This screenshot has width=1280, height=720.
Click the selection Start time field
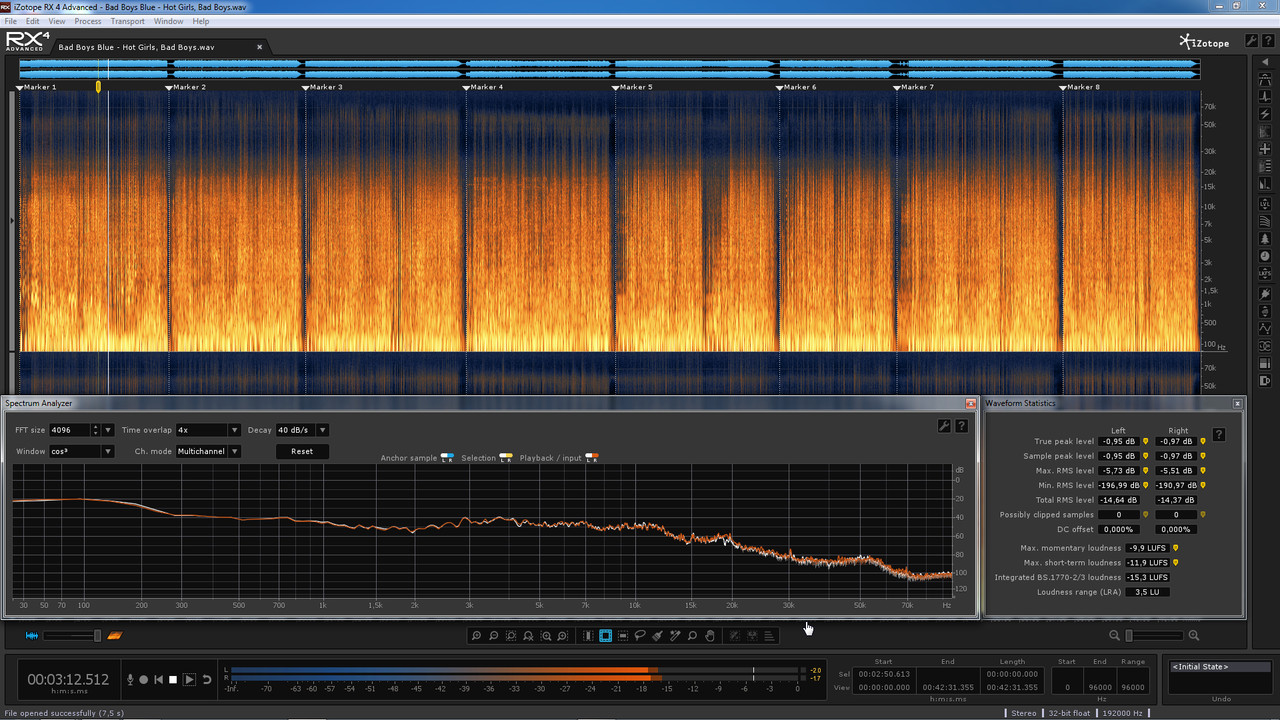(883, 674)
